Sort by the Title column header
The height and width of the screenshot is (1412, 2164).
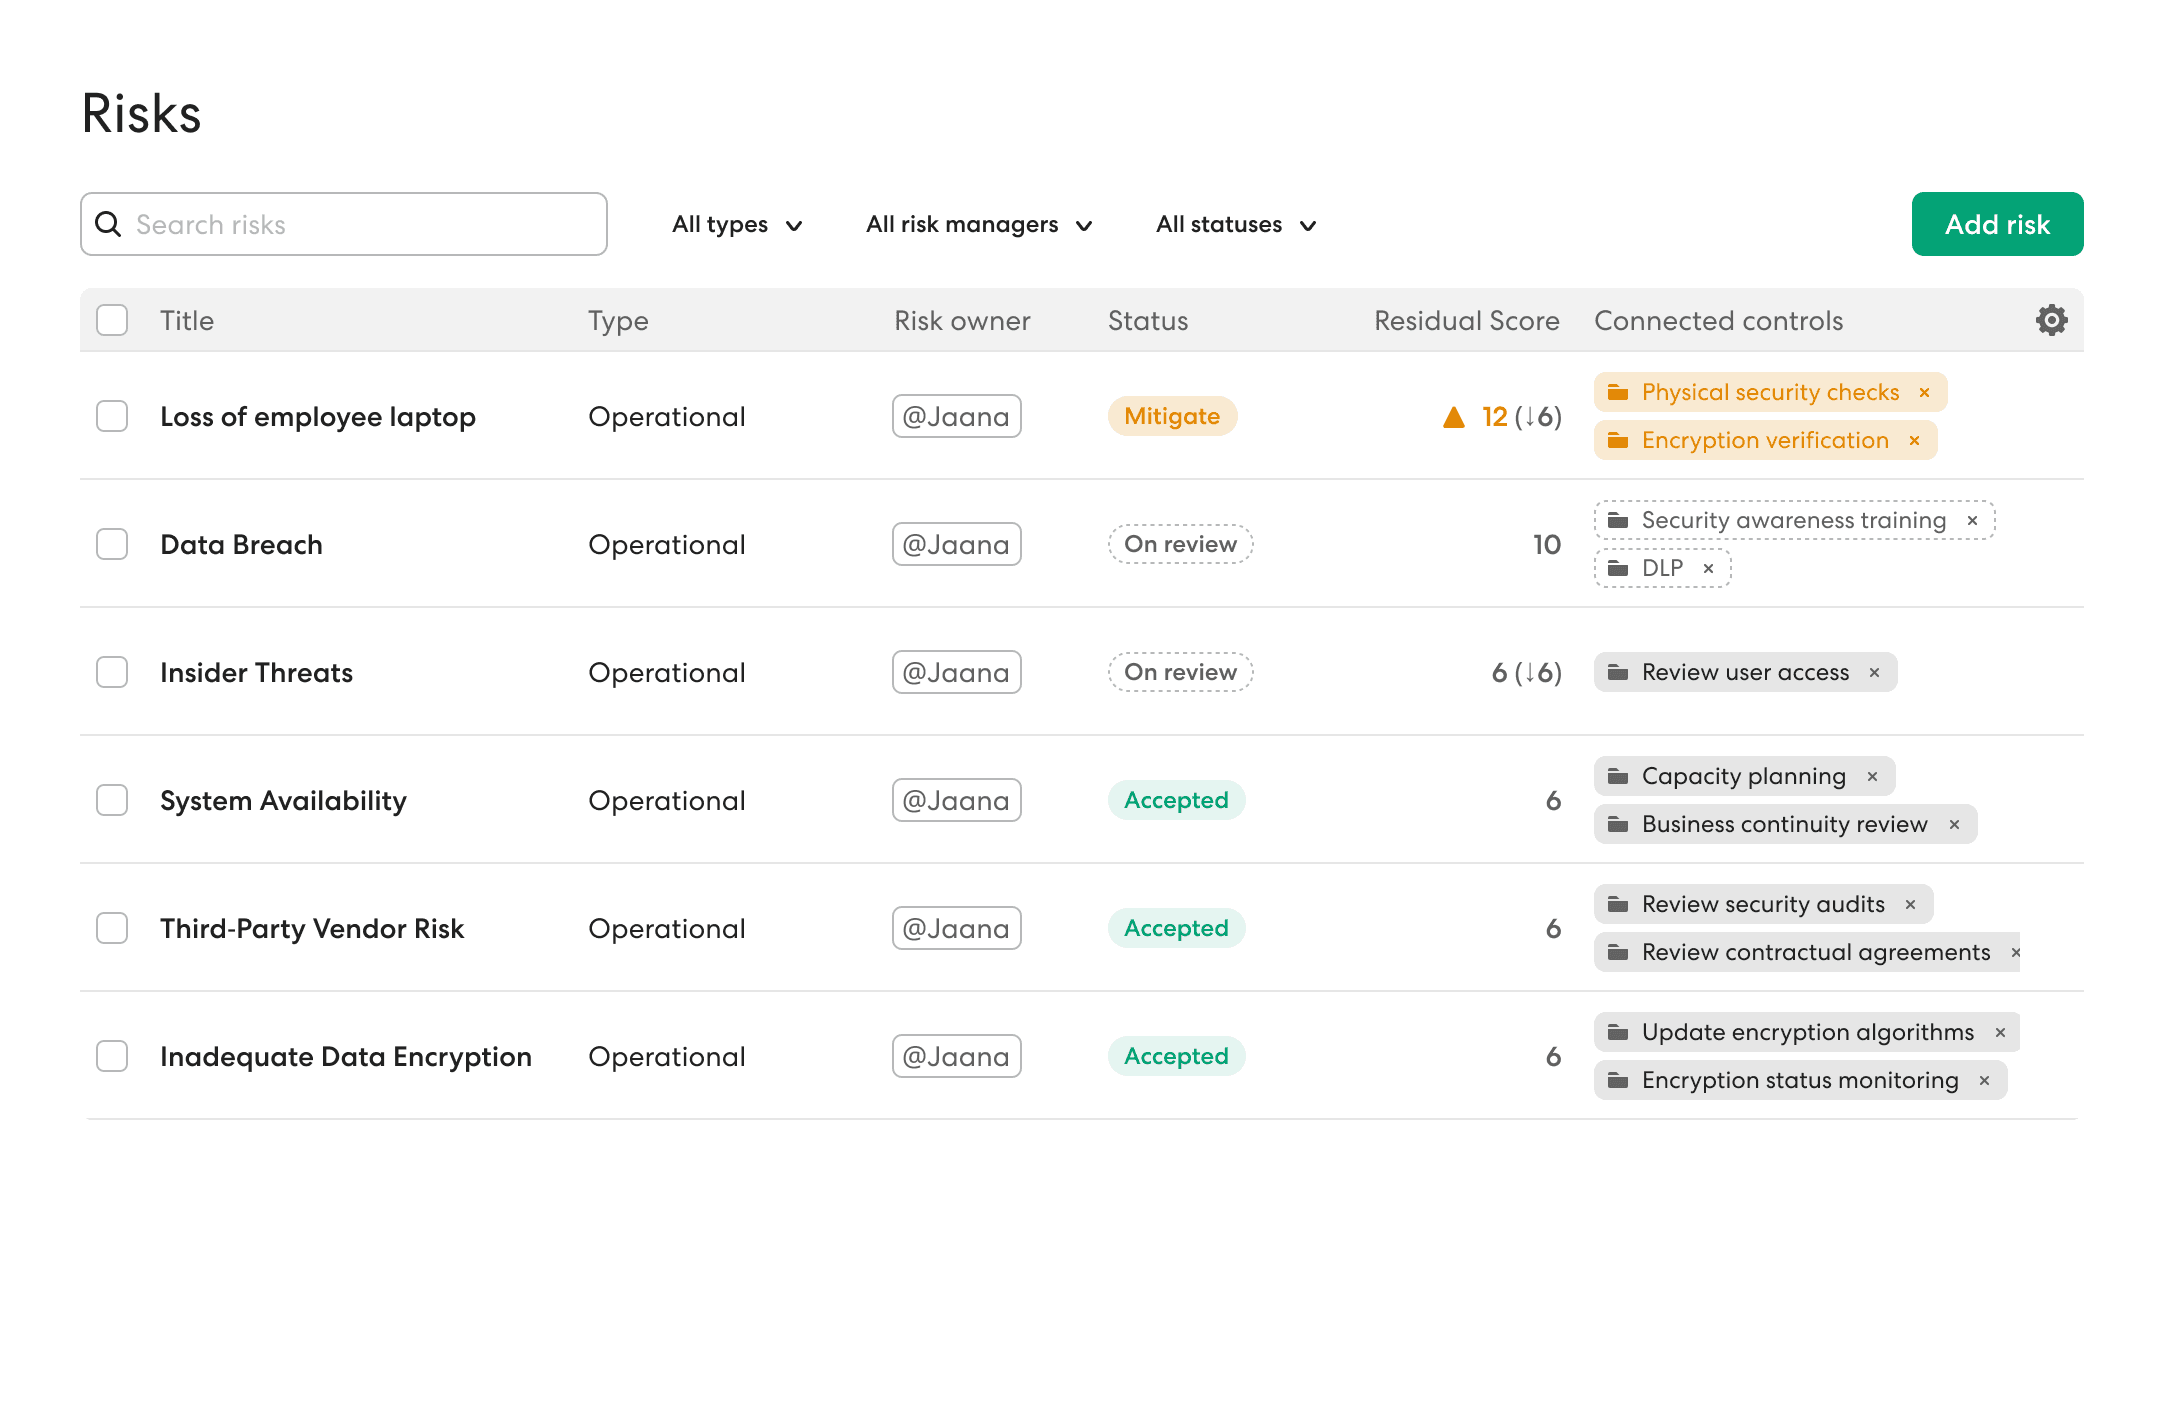tap(187, 320)
